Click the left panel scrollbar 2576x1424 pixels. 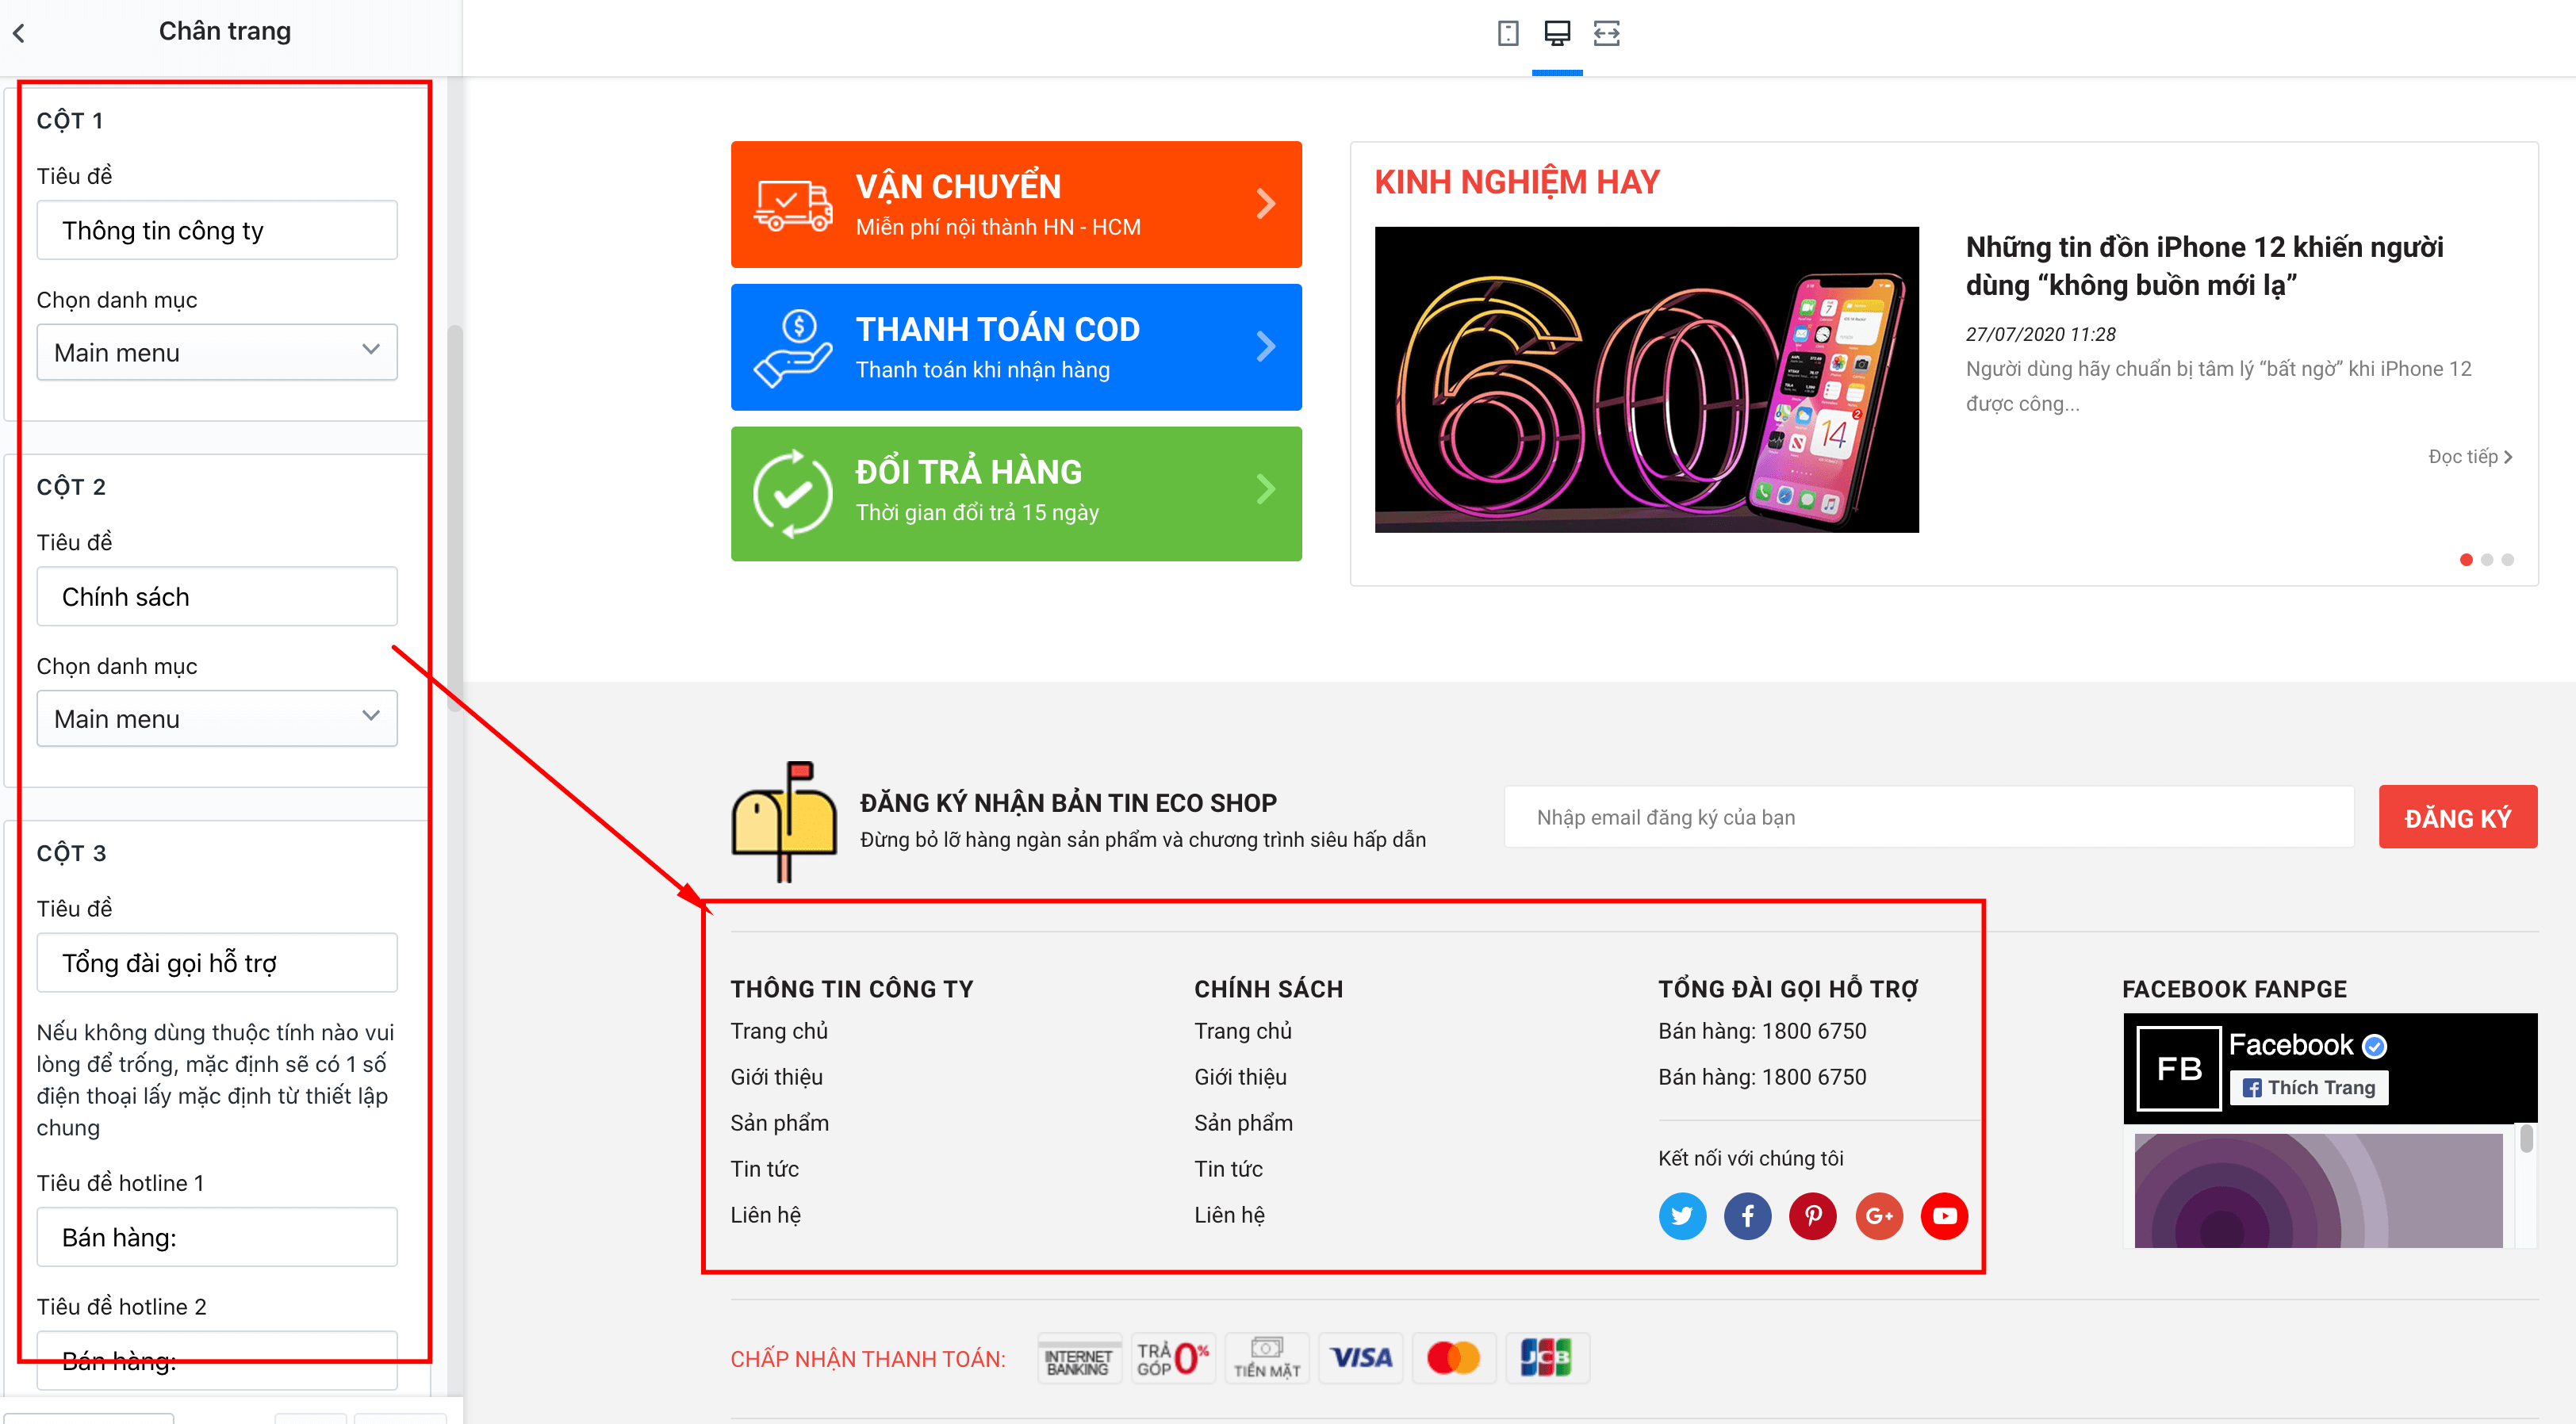pyautogui.click(x=454, y=517)
